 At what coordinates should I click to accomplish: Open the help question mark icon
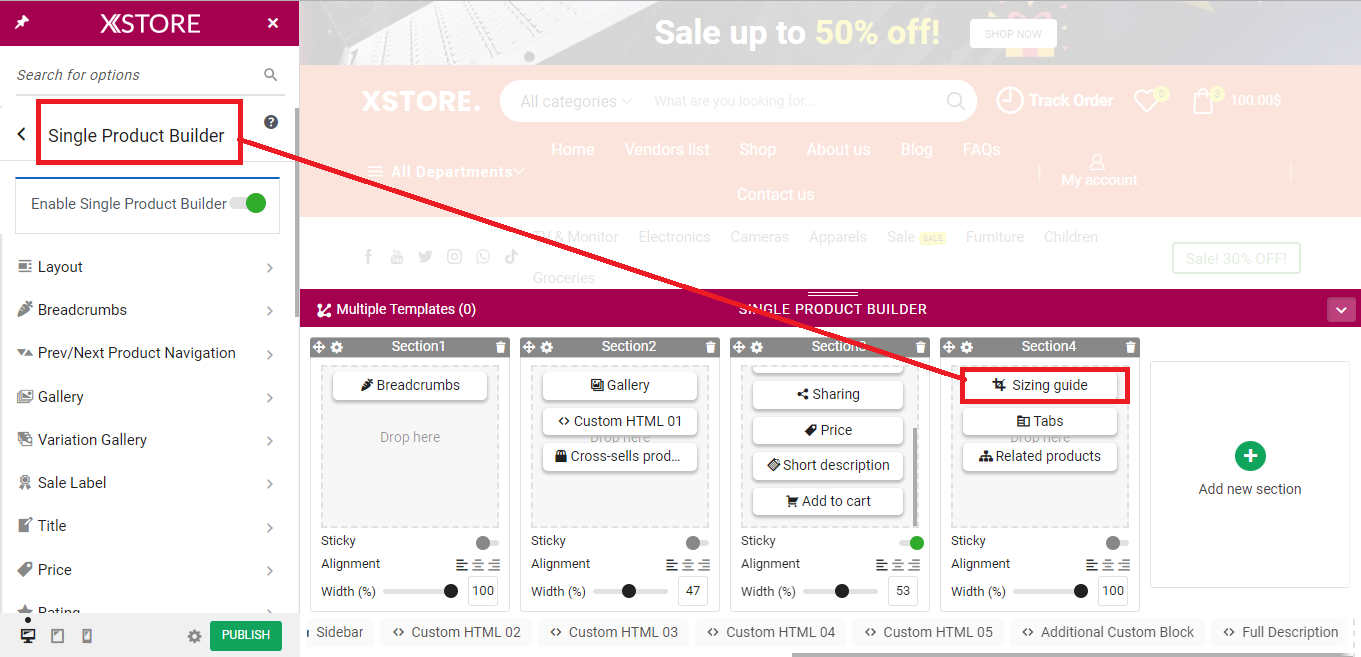pyautogui.click(x=271, y=122)
